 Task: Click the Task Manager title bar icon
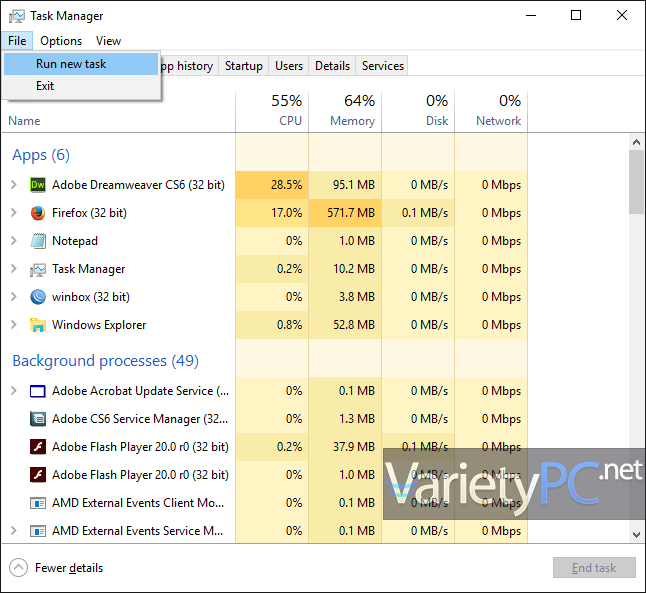[16, 16]
